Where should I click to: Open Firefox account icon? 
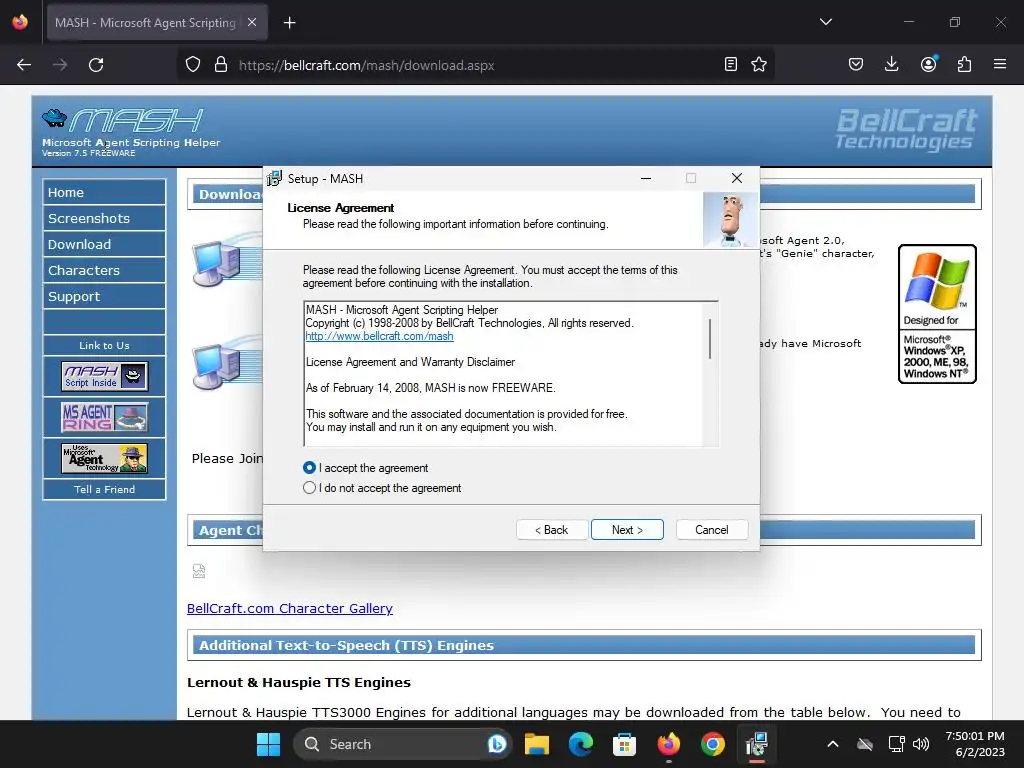coord(929,64)
